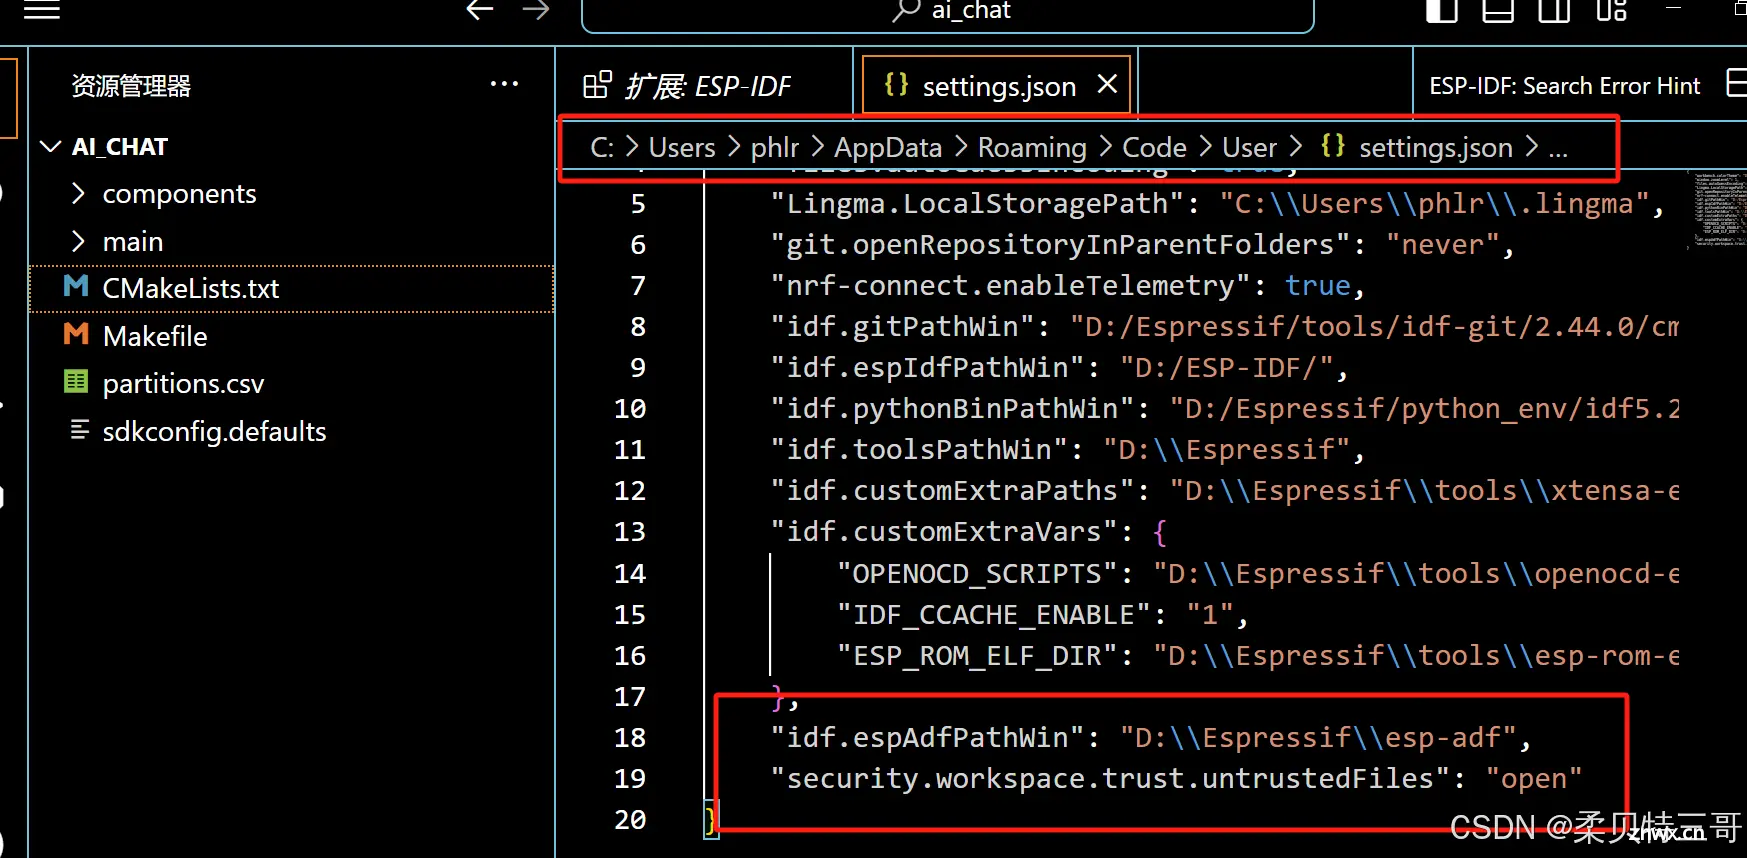Go forward with the right arrow
The image size is (1747, 858).
[x=536, y=10]
